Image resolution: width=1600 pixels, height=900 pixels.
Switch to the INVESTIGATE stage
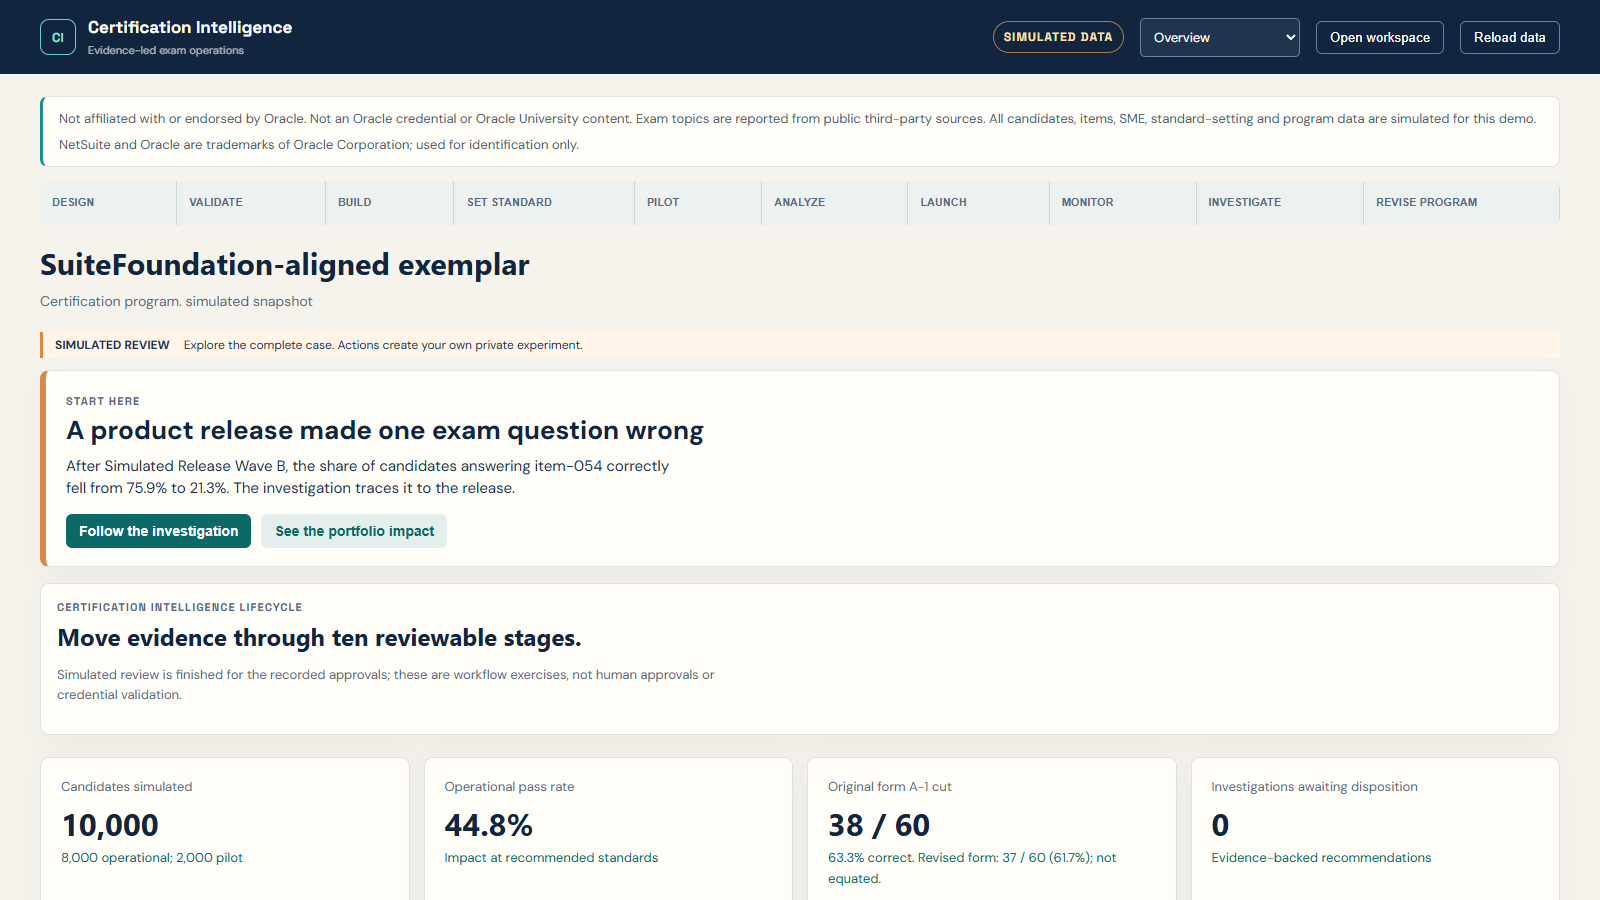1279,202
